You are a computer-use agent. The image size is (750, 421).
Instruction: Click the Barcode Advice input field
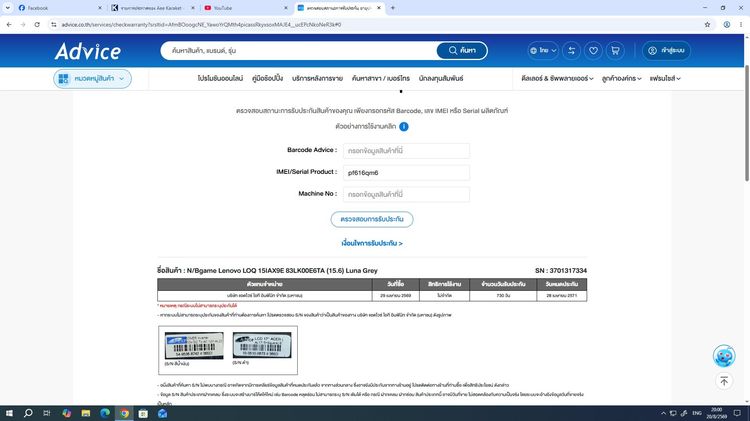[x=406, y=151]
